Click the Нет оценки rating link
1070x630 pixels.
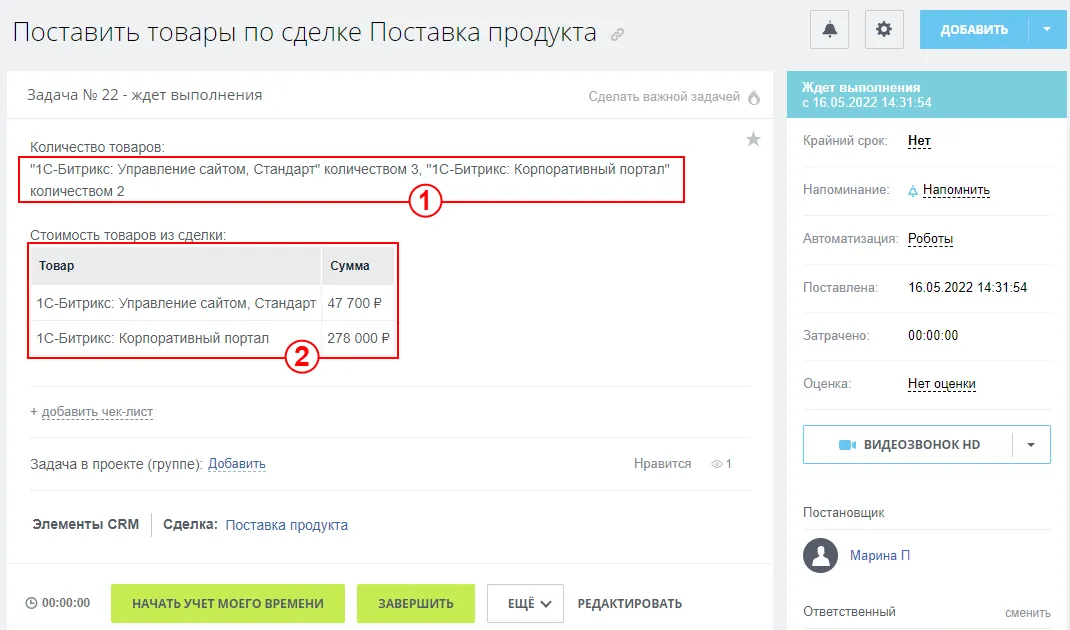pyautogui.click(x=941, y=384)
